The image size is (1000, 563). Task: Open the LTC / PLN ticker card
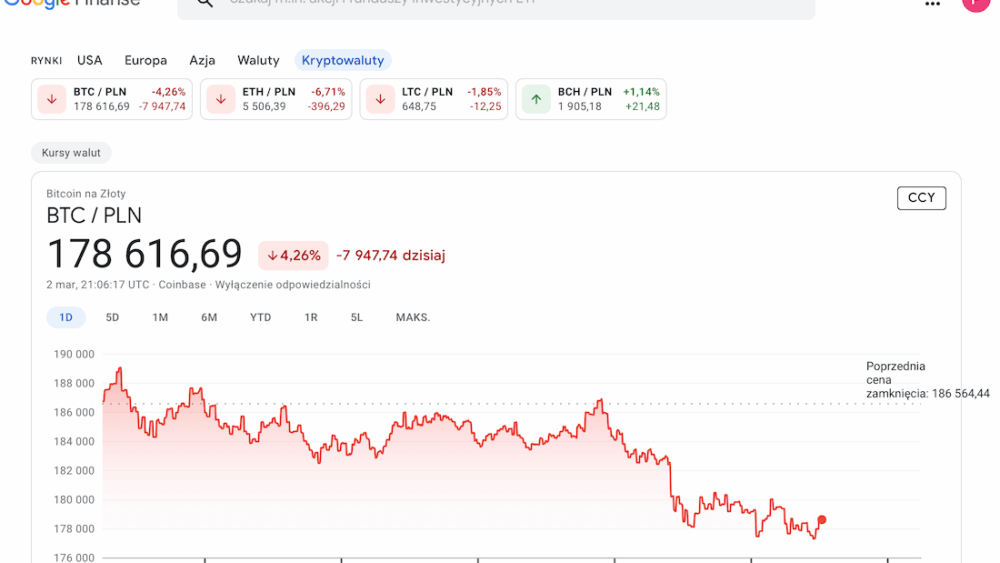tap(434, 99)
